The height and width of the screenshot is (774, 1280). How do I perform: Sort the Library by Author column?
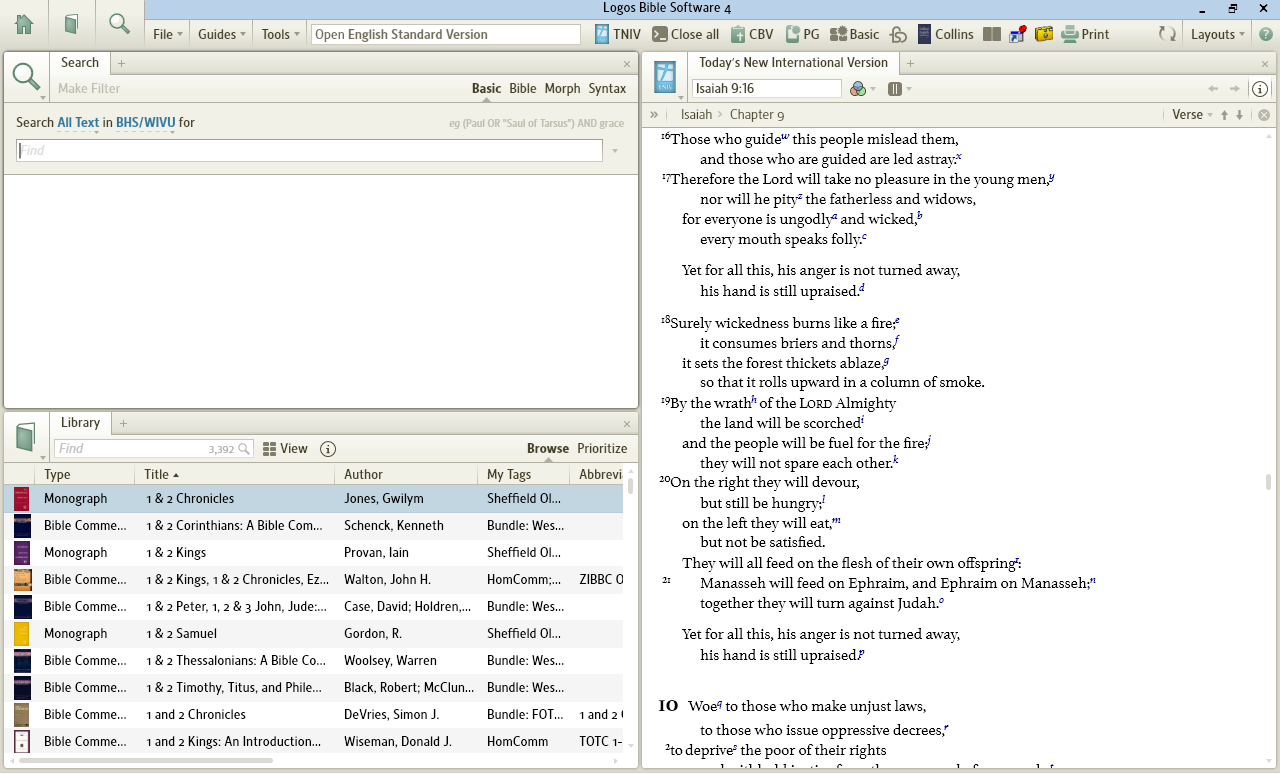coord(407,474)
